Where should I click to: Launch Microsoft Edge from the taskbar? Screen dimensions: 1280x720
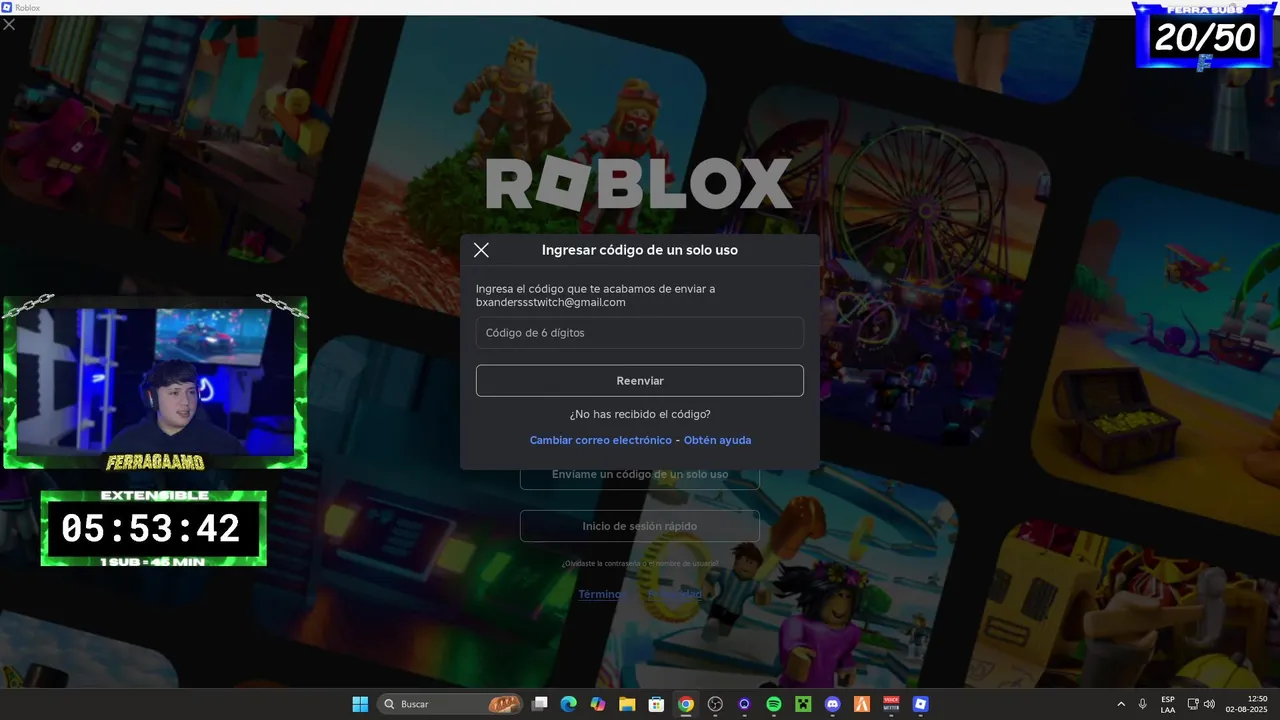(569, 704)
